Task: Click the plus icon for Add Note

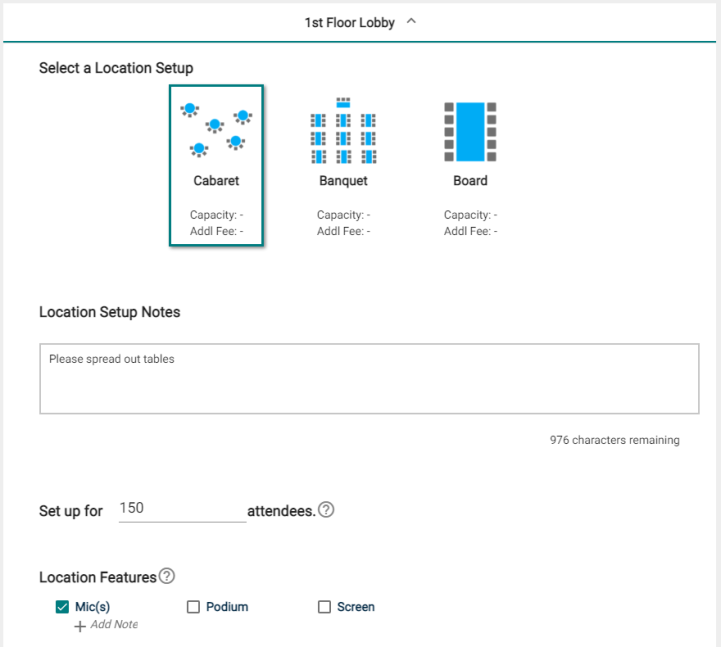Action: pyautogui.click(x=80, y=626)
